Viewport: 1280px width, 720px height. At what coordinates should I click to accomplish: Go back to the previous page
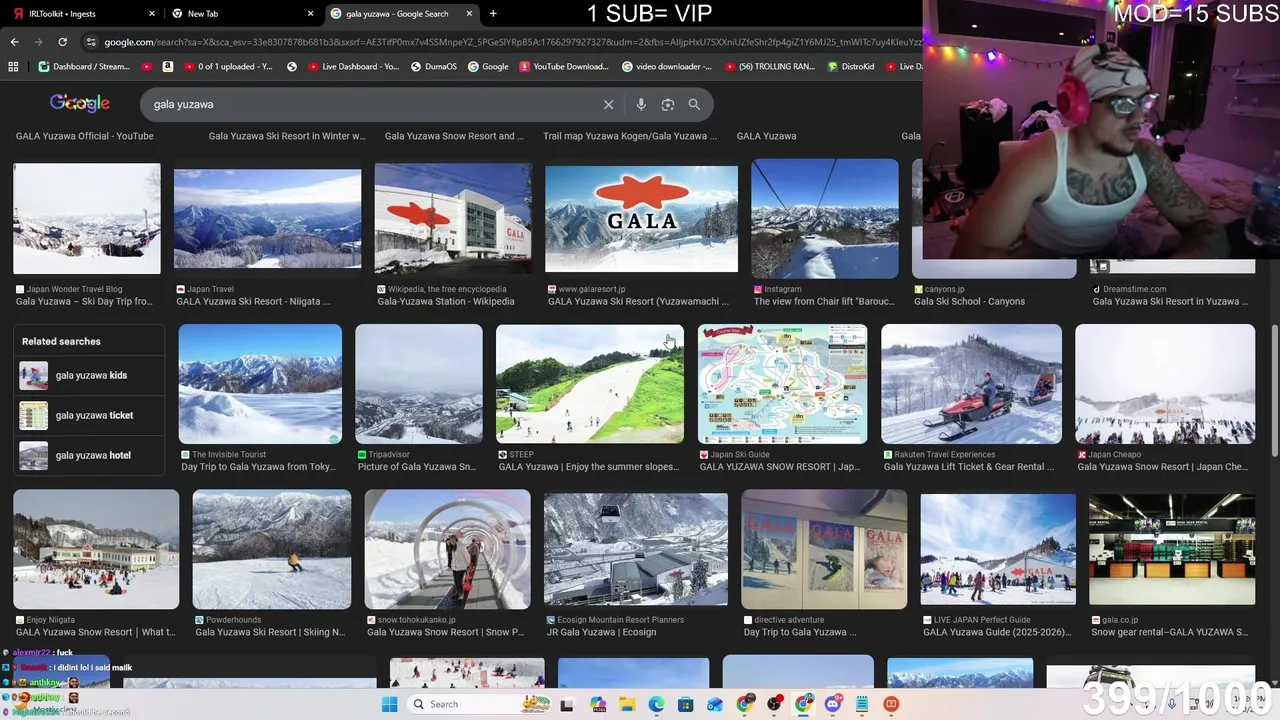click(x=14, y=42)
